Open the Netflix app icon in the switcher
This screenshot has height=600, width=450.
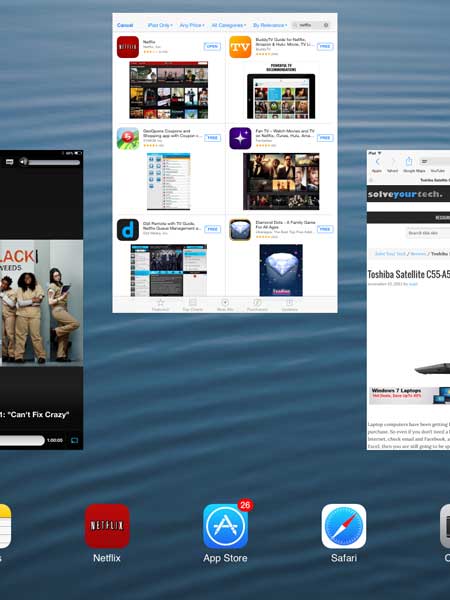[107, 526]
